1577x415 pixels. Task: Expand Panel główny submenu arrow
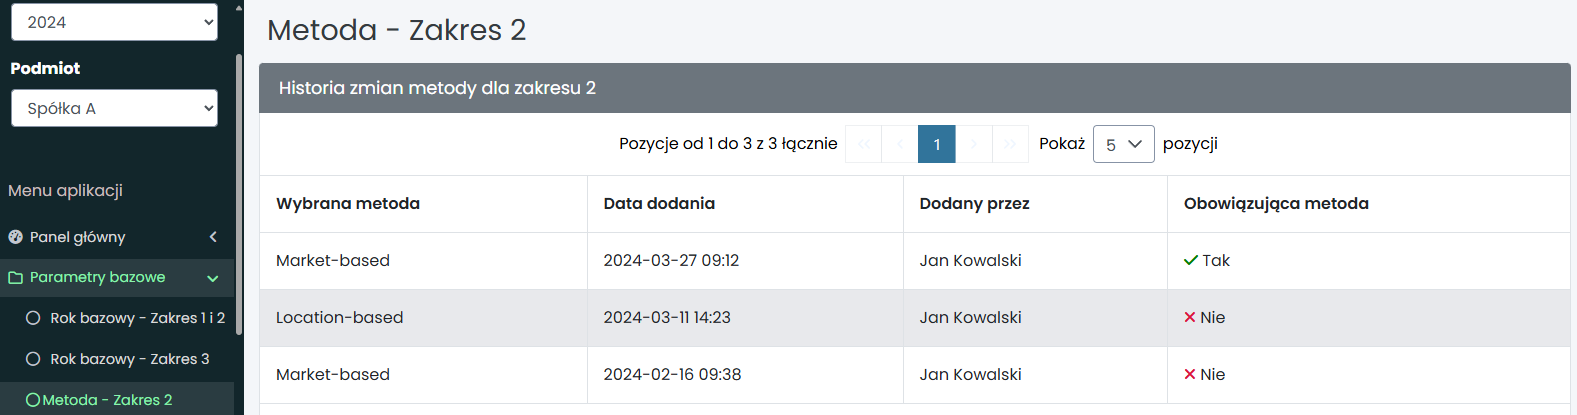coord(213,237)
